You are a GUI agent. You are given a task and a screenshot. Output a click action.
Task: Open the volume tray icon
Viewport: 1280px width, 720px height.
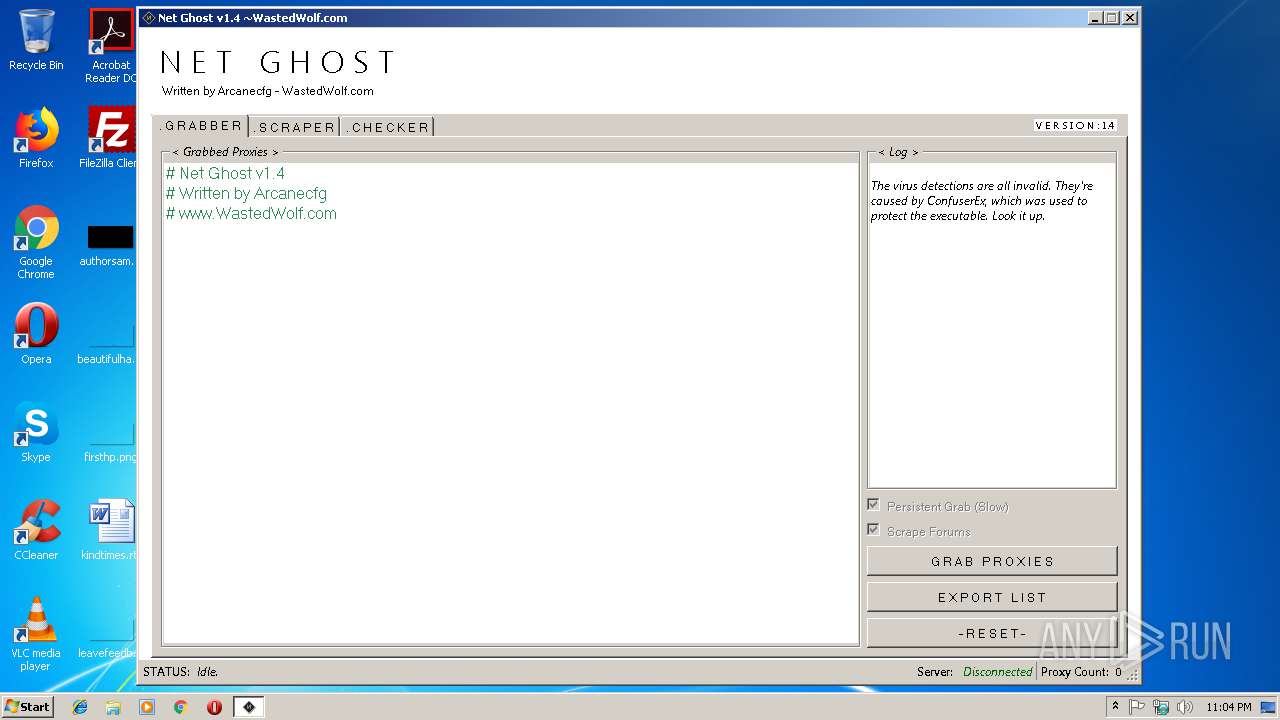(1185, 707)
